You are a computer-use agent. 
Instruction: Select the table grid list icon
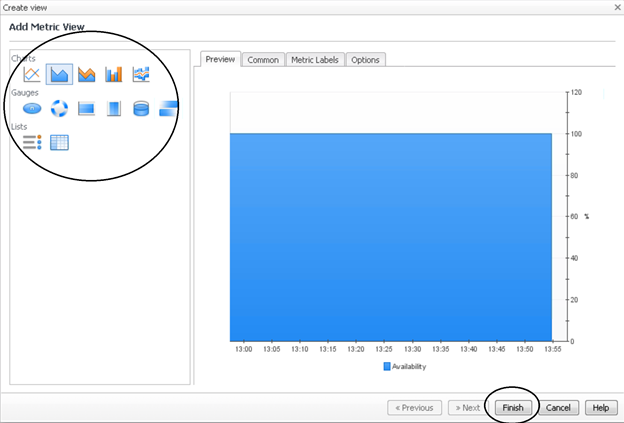[x=59, y=142]
